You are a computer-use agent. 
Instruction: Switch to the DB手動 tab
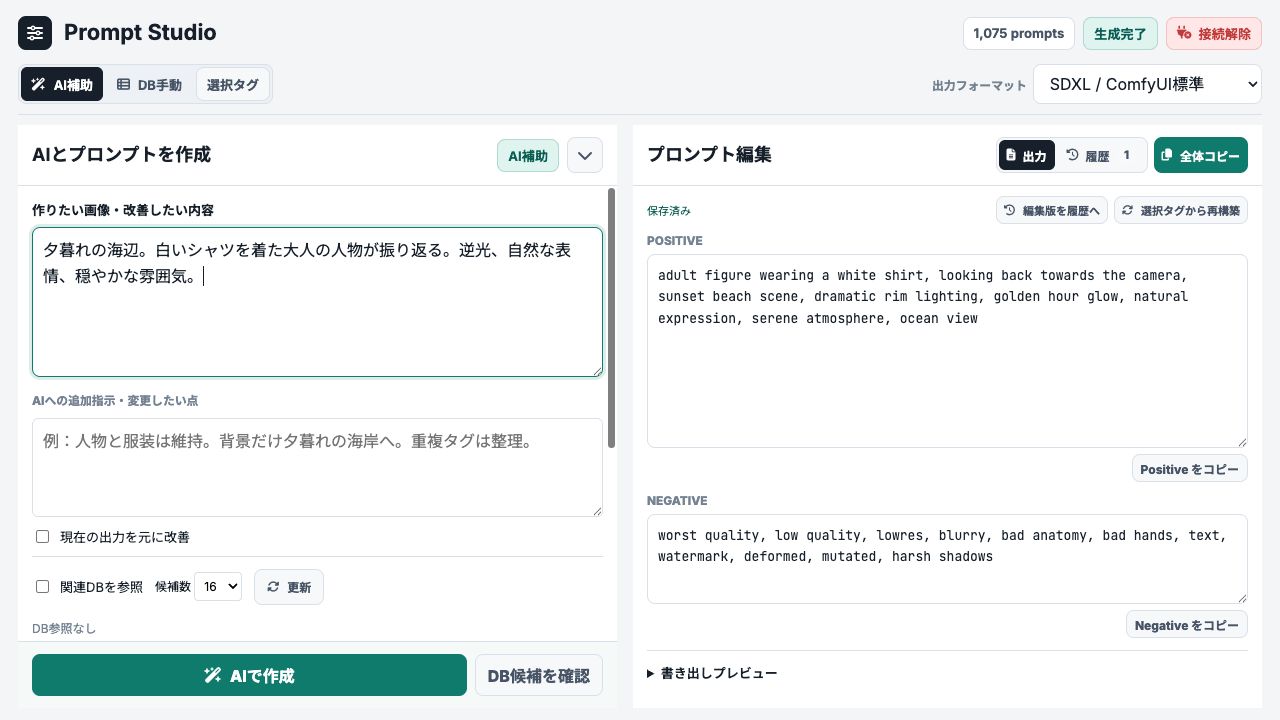click(x=149, y=85)
